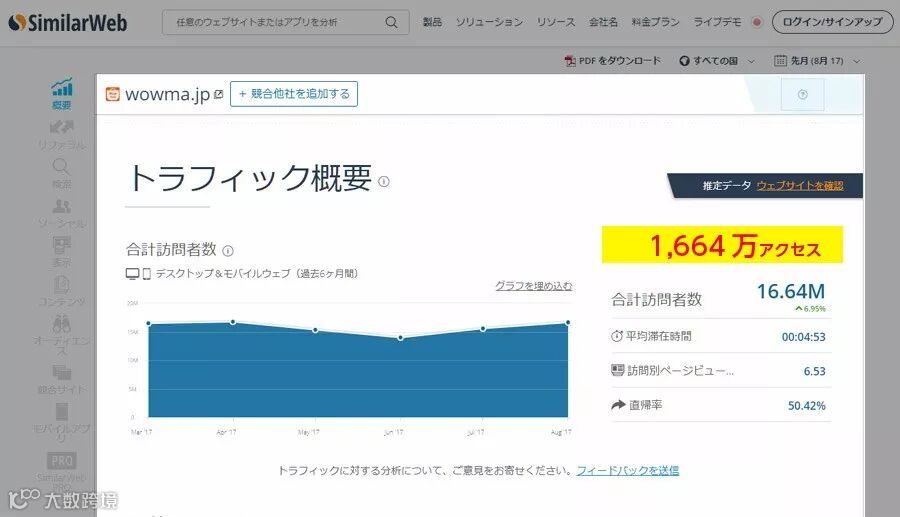Click the globe icon beside すべての国
The width and height of the screenshot is (900, 517).
pyautogui.click(x=684, y=60)
